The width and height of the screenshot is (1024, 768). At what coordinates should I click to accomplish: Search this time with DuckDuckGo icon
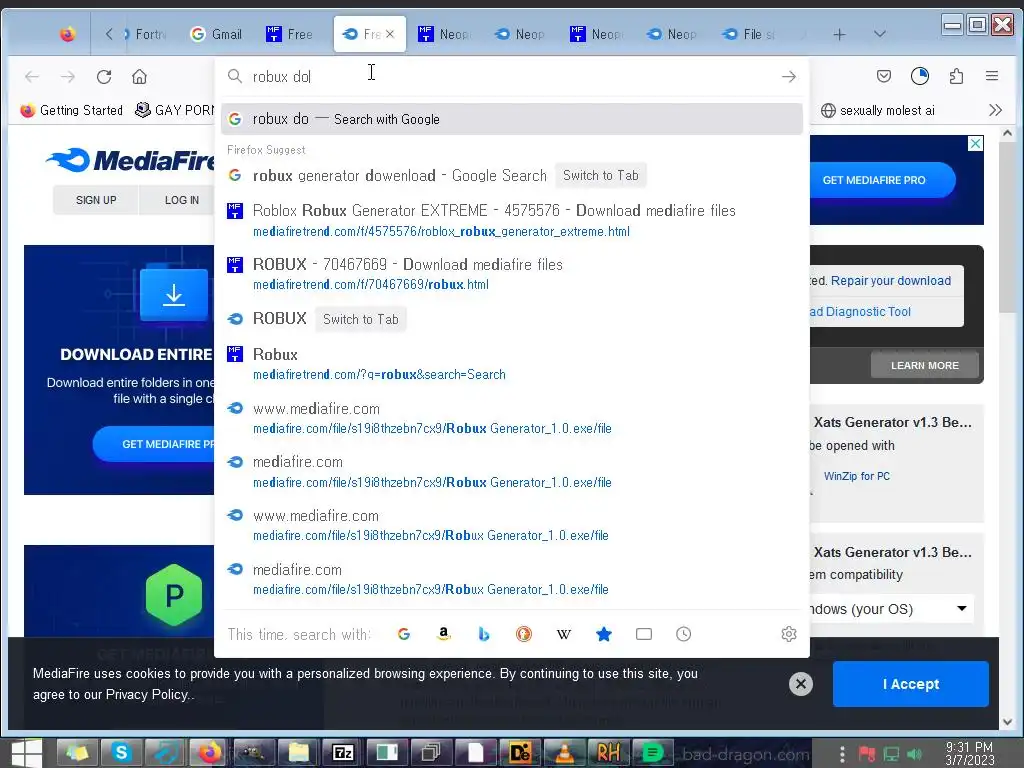pyautogui.click(x=524, y=634)
